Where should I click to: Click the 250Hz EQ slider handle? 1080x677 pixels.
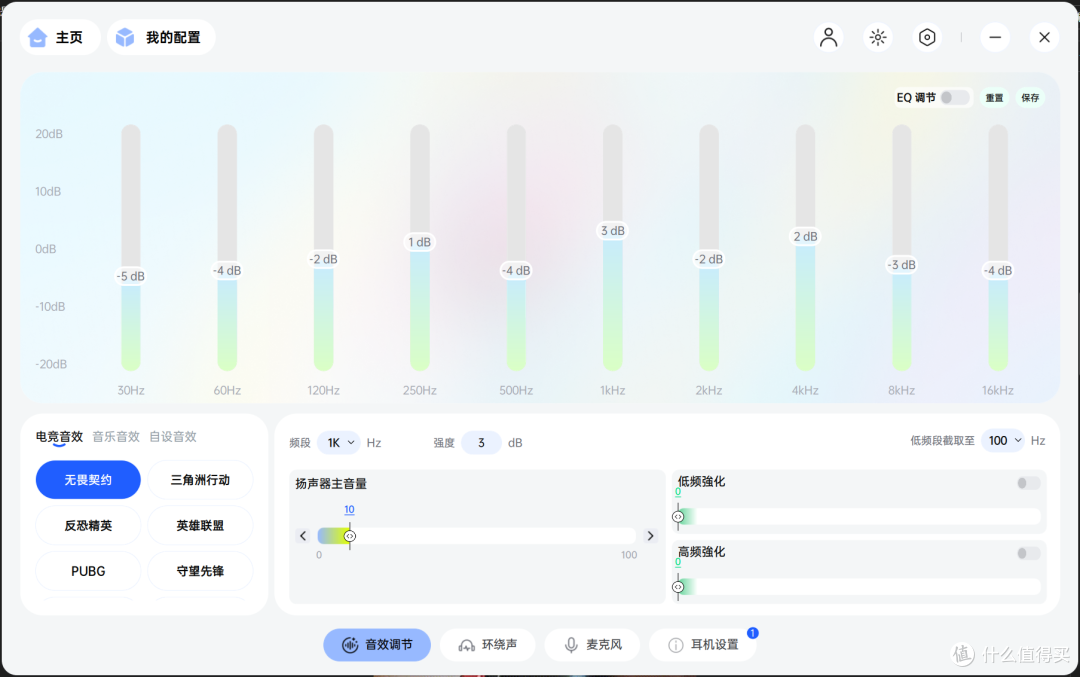[419, 242]
